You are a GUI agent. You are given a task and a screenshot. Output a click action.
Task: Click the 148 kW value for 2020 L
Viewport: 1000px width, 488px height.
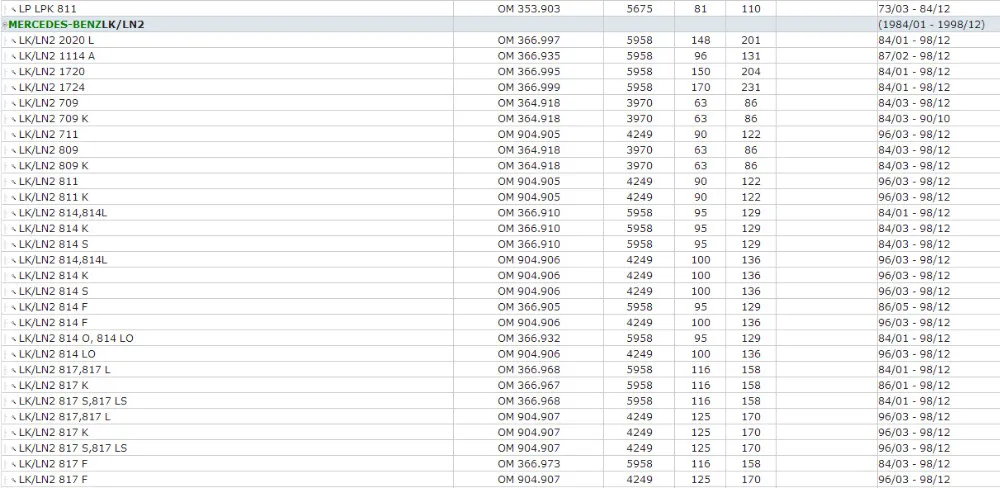pyautogui.click(x=700, y=40)
